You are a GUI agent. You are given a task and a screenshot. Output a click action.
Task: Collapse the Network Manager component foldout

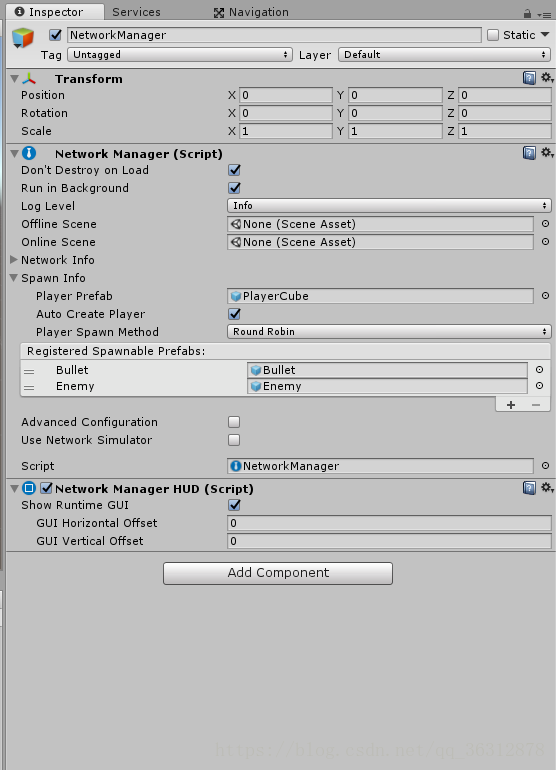(x=14, y=154)
